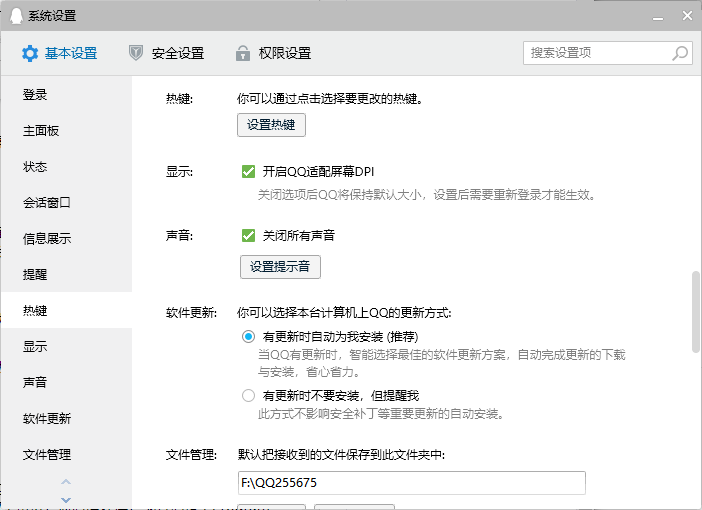This screenshot has height=510, width=702.
Task: Select 声音 in the sidebar
Action: (67, 382)
